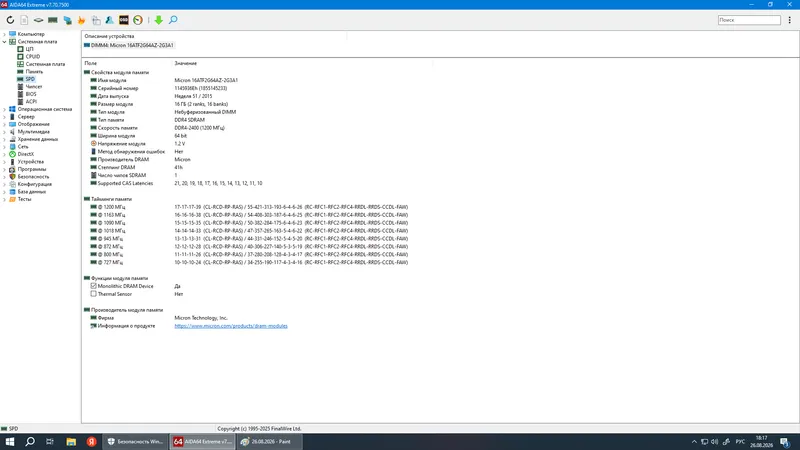Select Чипсет in the tree
The width and height of the screenshot is (800, 450).
[x=34, y=87]
